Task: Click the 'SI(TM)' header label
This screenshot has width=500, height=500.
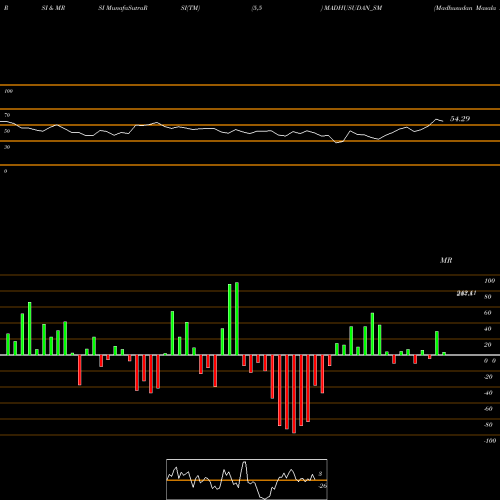Action: [190, 8]
